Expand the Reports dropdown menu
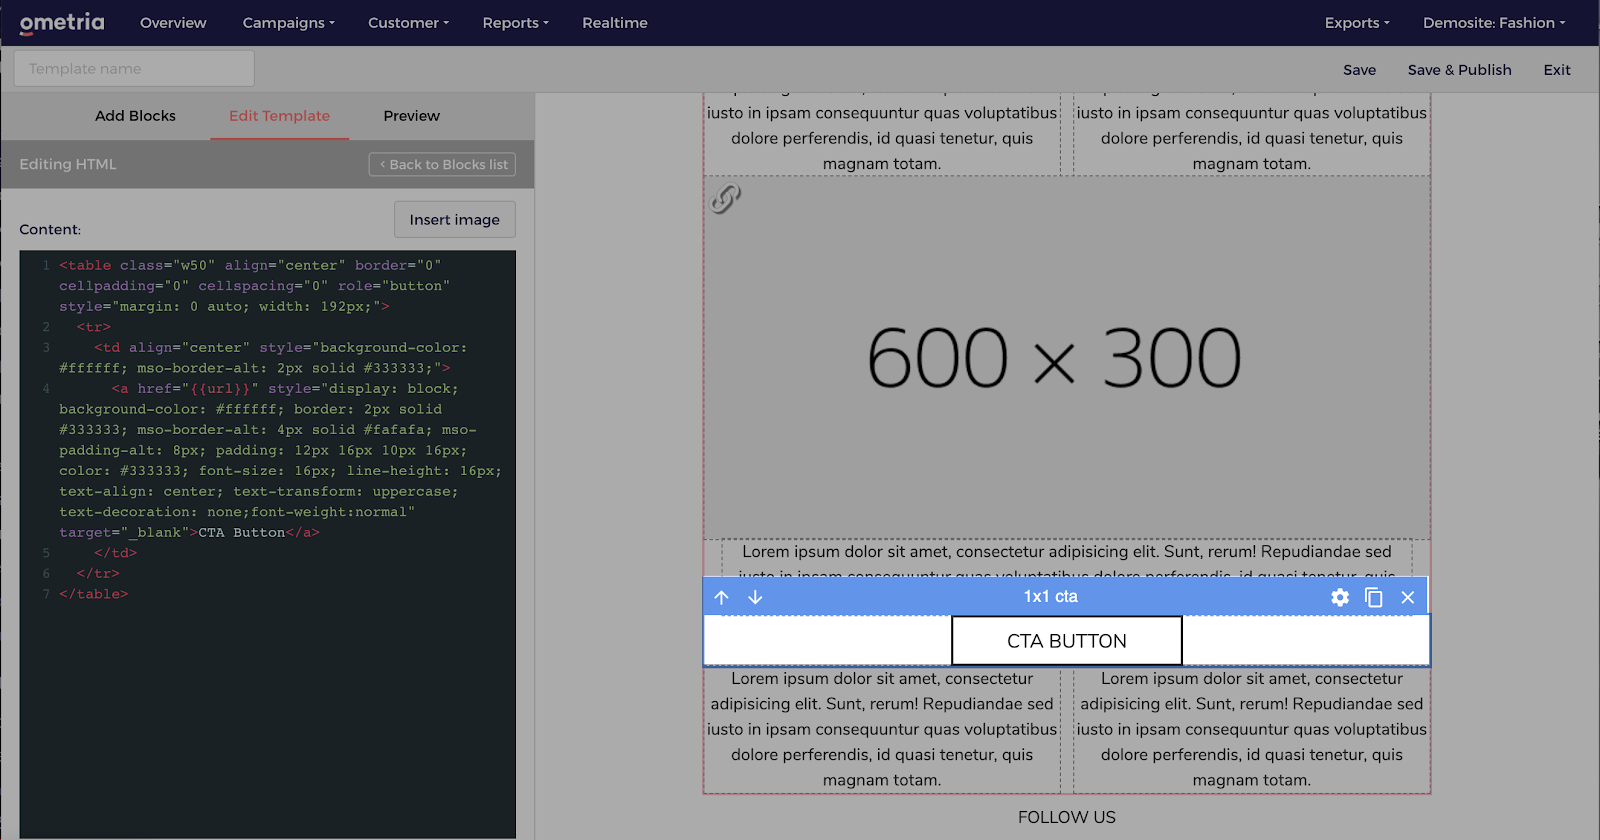This screenshot has width=1600, height=840. pyautogui.click(x=515, y=23)
